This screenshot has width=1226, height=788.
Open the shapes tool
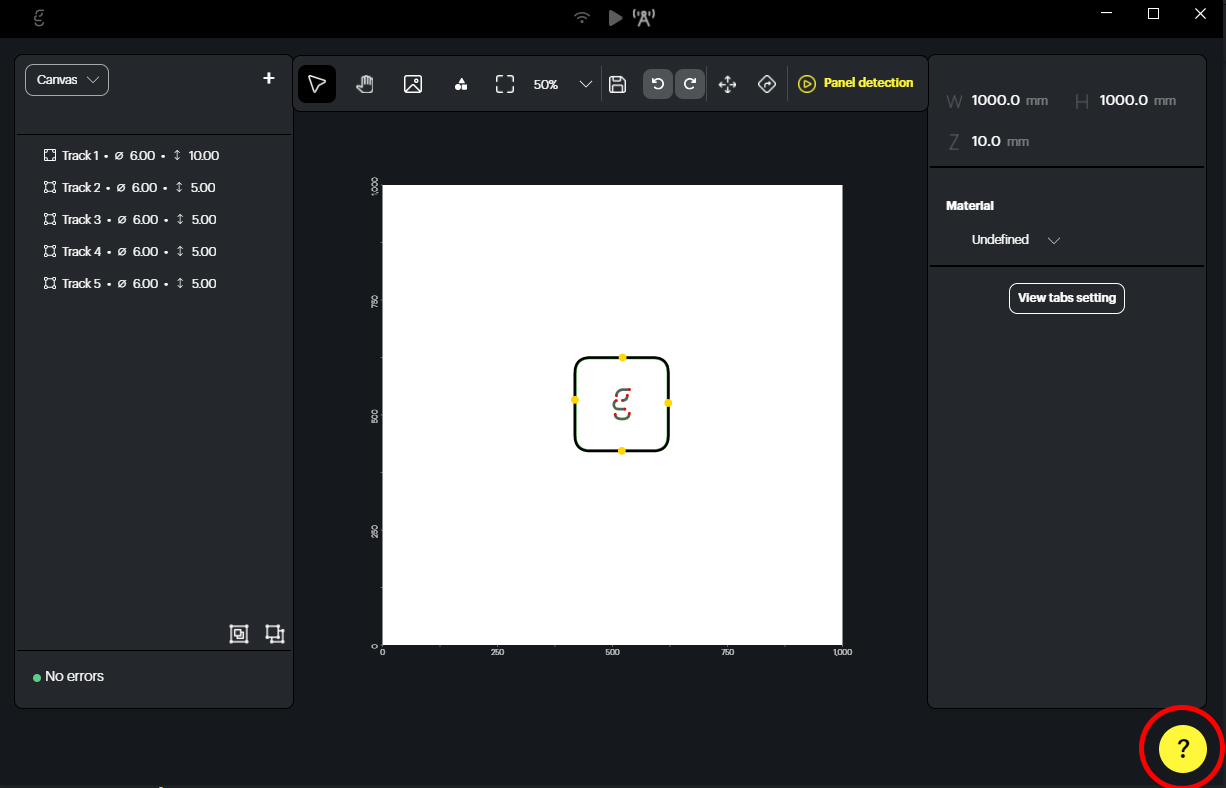coord(461,84)
